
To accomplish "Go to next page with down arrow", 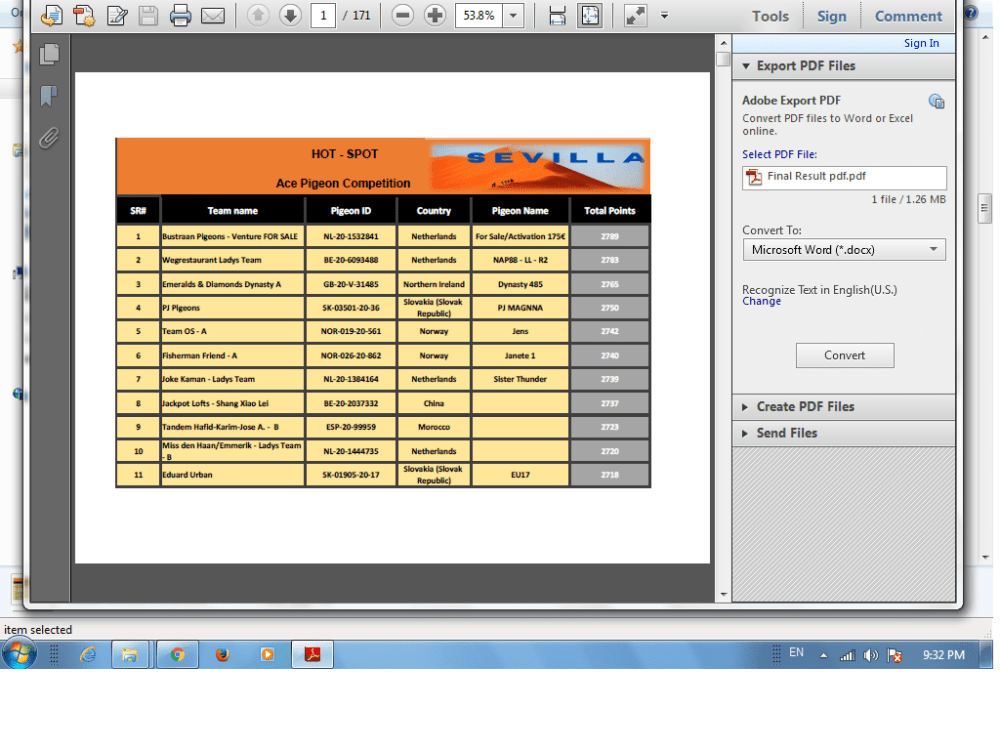I will click(x=290, y=16).
